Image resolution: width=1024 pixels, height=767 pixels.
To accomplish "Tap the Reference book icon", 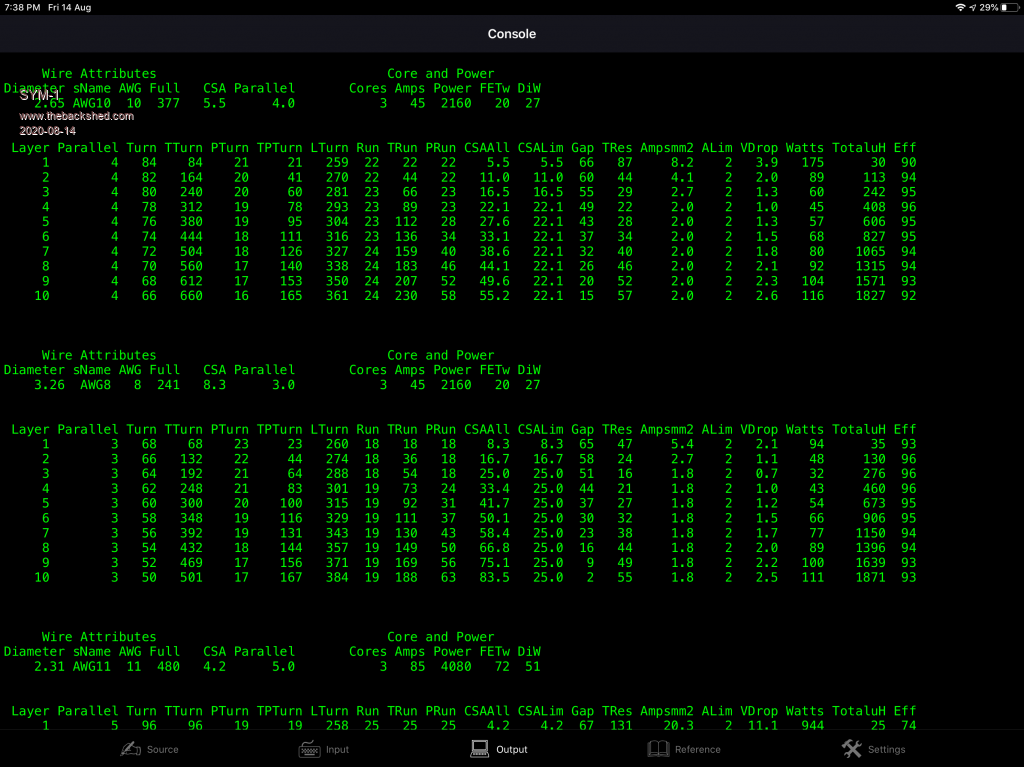I will click(658, 749).
